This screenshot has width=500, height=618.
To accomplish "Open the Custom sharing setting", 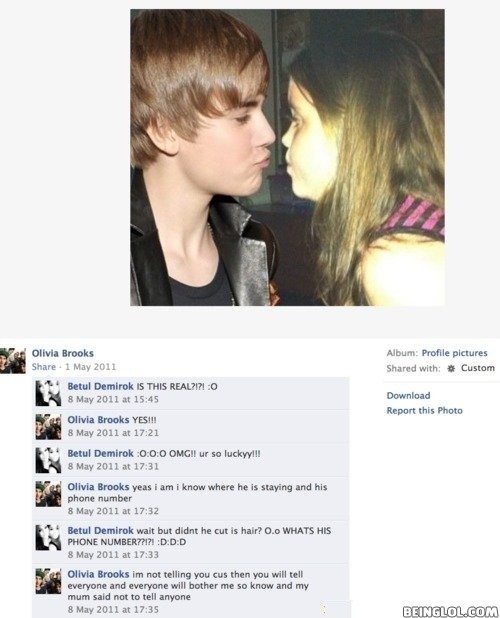I will tap(478, 368).
